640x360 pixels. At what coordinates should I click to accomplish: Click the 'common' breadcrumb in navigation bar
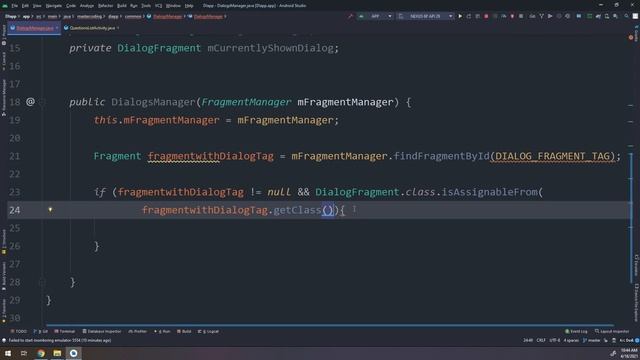click(133, 17)
